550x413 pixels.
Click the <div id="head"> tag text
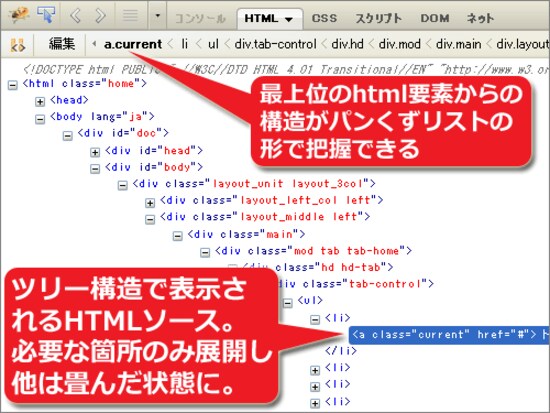(154, 151)
